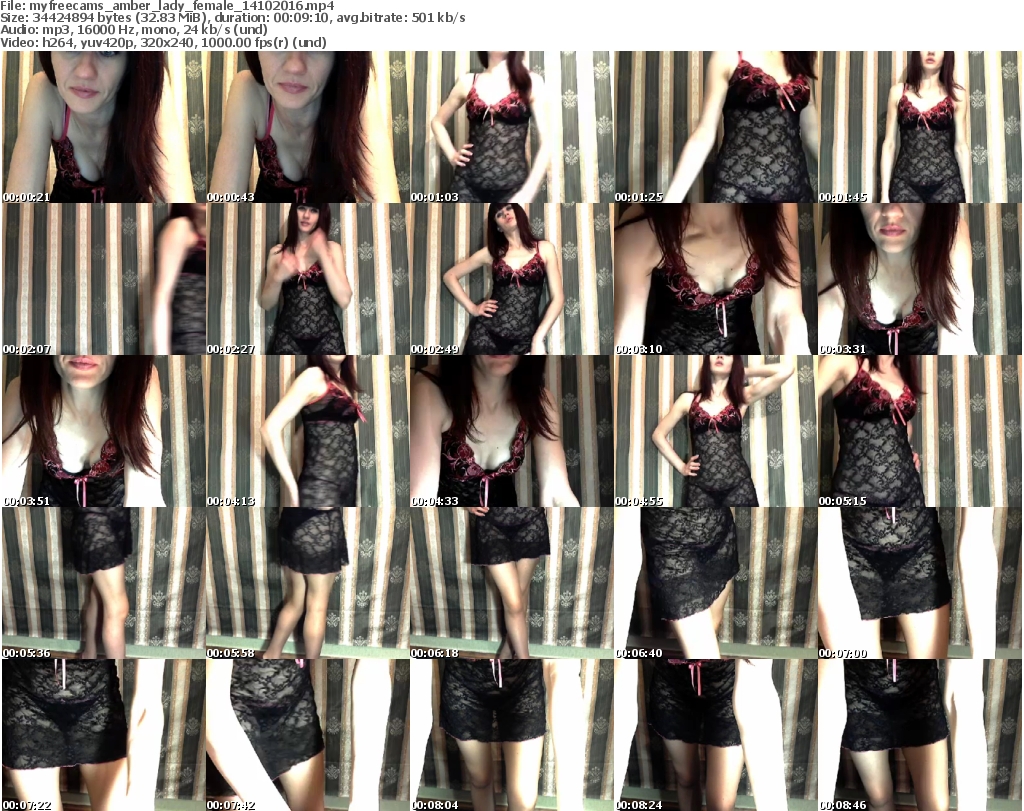Click the thumbnail timestamped 00:00:21
This screenshot has height=811, width=1024.
point(102,127)
